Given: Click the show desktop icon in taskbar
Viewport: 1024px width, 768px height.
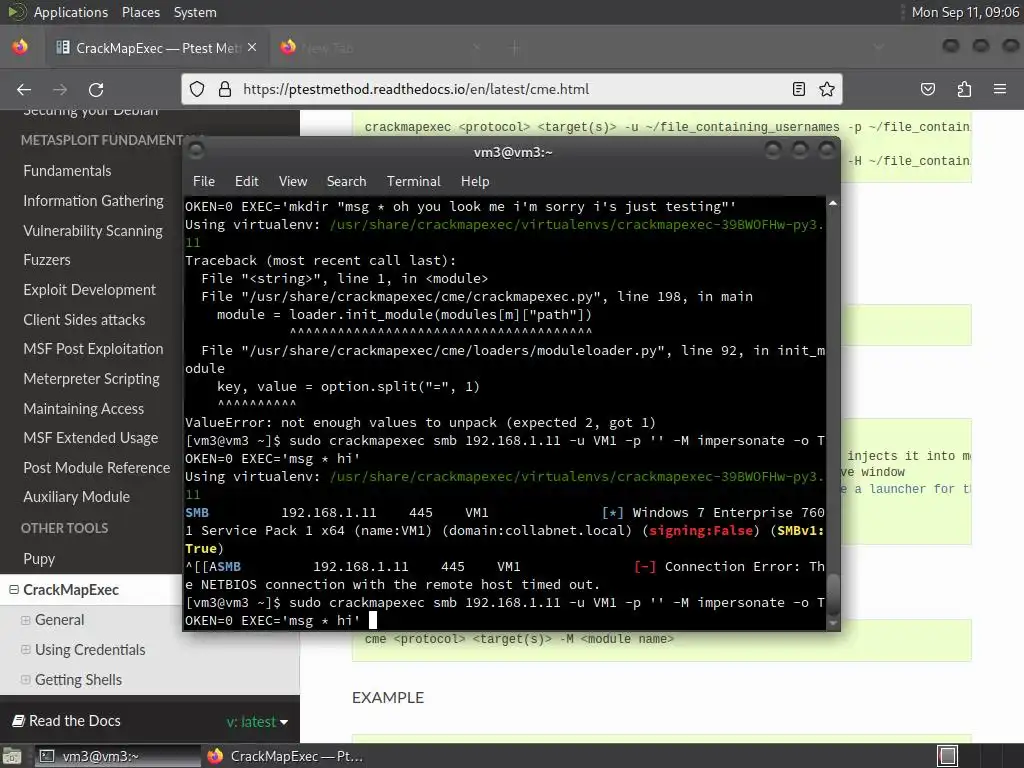Looking at the screenshot, I should pyautogui.click(x=12, y=756).
